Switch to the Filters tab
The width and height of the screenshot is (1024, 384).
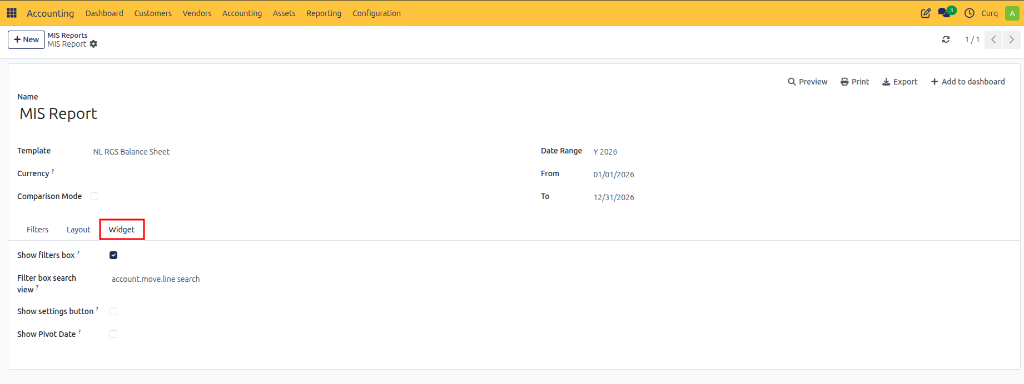point(37,230)
